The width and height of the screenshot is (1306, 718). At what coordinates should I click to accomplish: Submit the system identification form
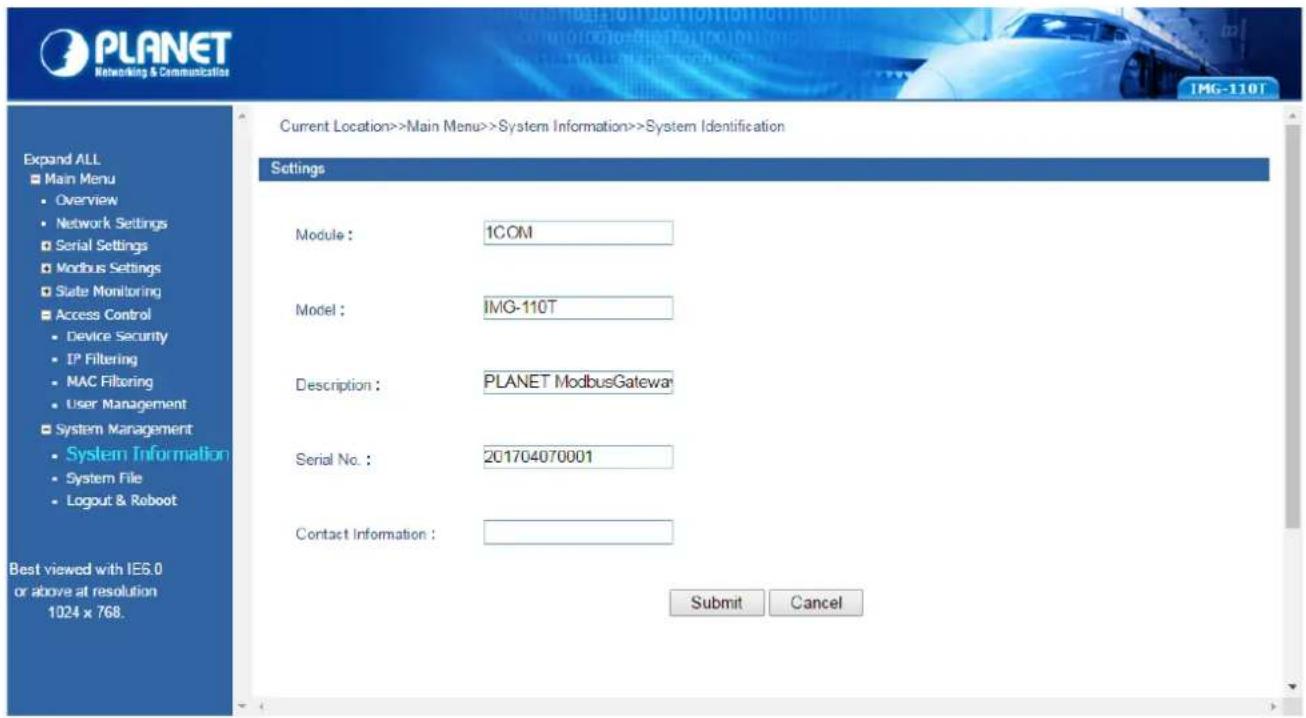point(717,603)
